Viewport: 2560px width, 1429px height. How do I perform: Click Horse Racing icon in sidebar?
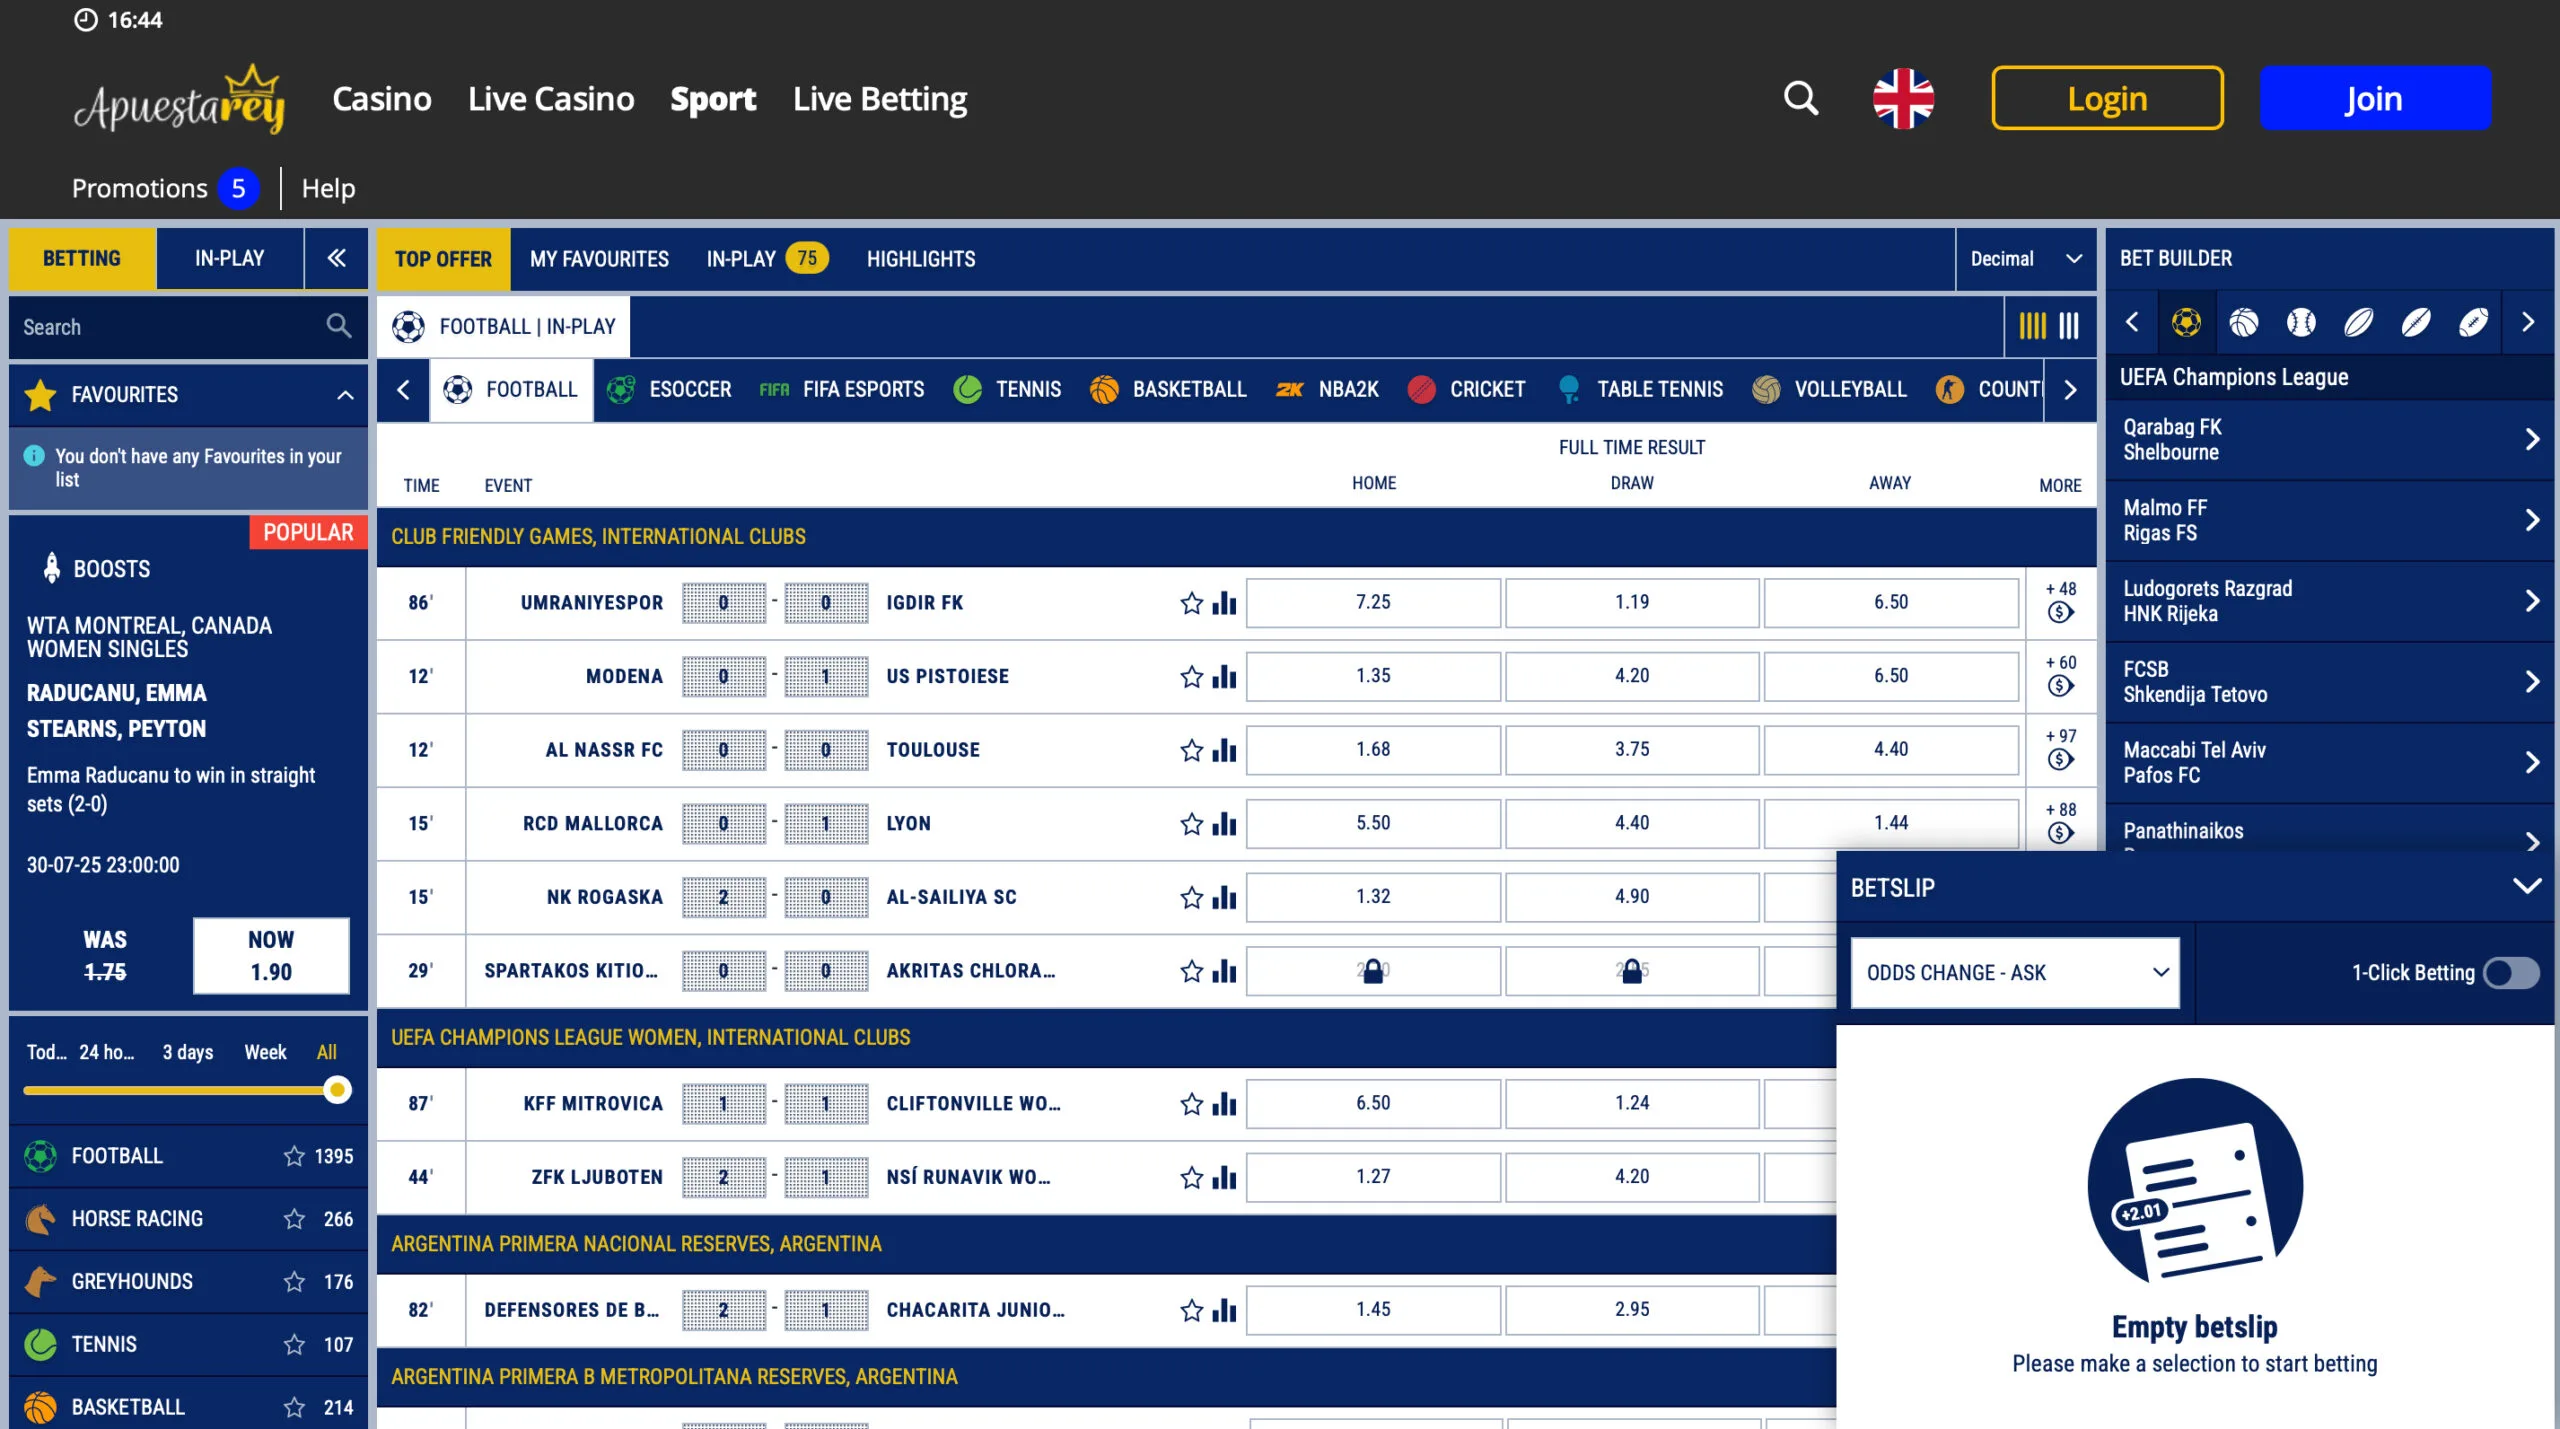tap(40, 1219)
